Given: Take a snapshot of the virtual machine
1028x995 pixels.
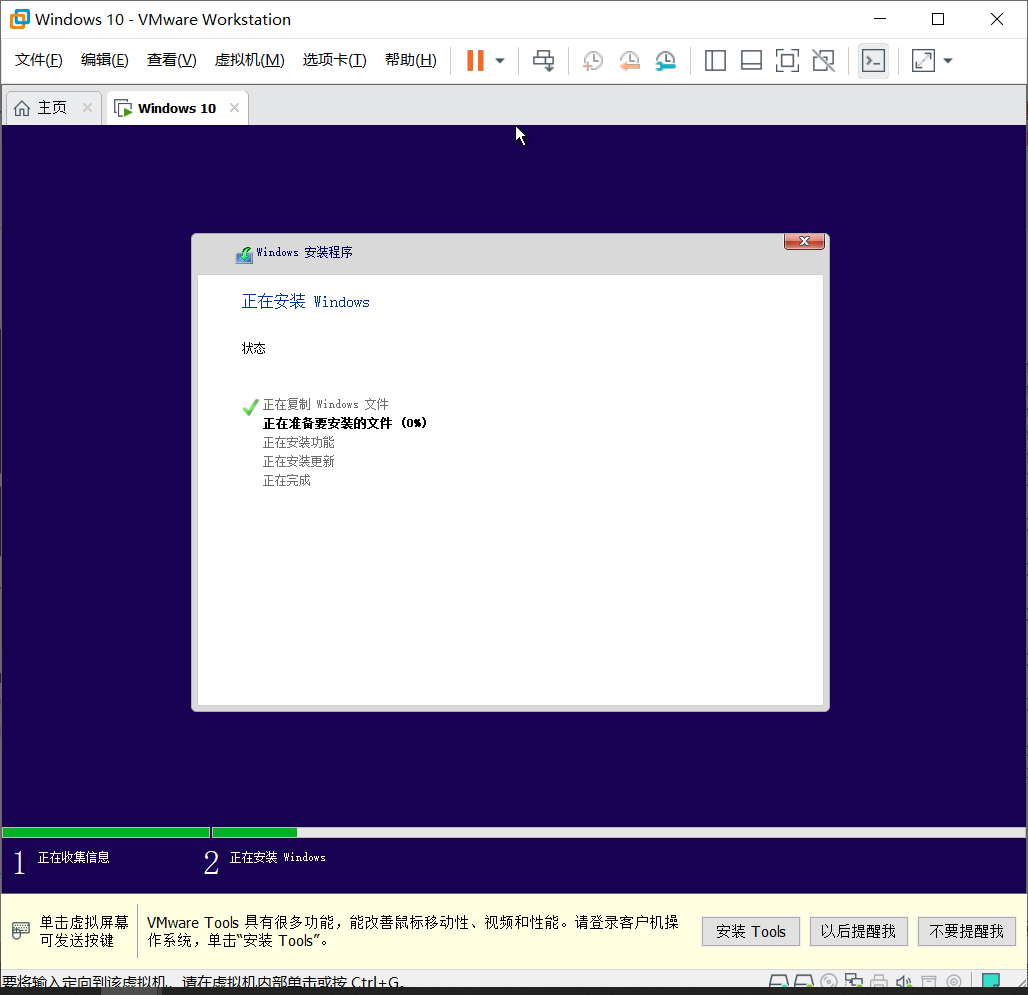Looking at the screenshot, I should point(593,60).
